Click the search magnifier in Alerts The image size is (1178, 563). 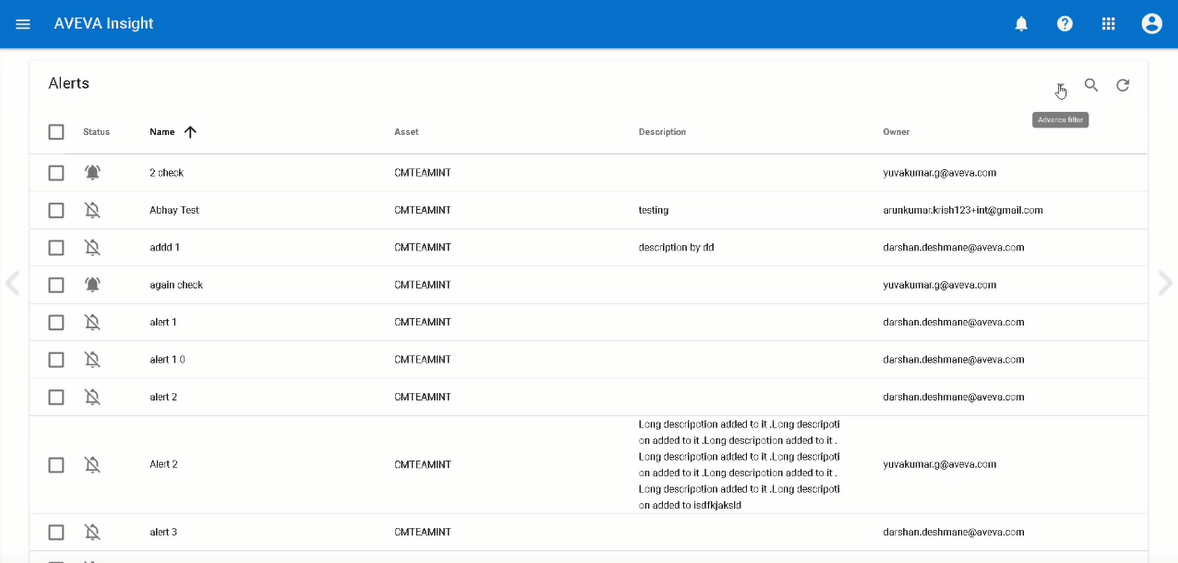[1091, 86]
